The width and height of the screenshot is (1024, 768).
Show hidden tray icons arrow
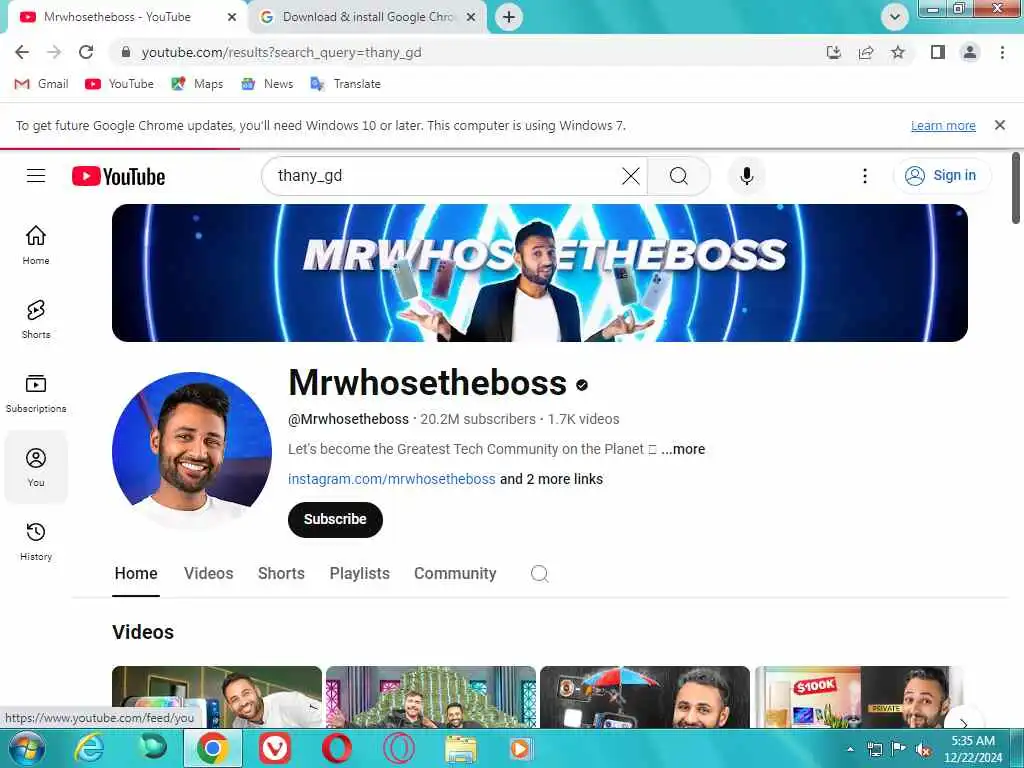tap(850, 750)
